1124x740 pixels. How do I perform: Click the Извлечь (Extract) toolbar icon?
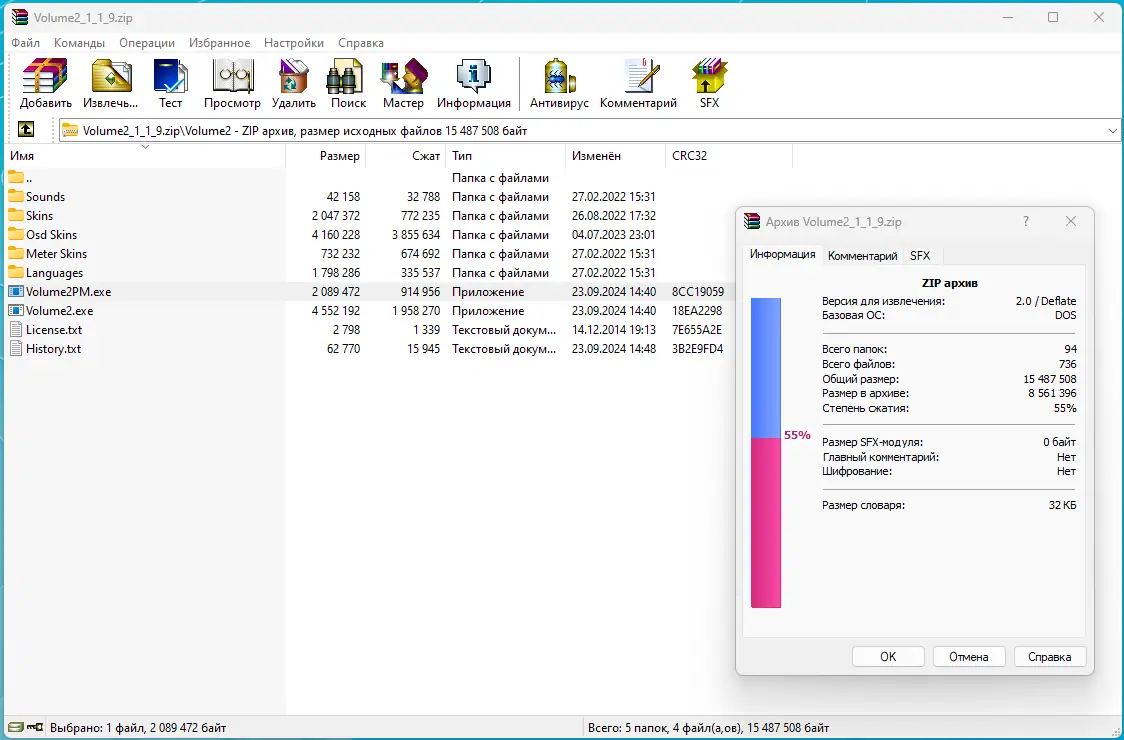[x=110, y=76]
